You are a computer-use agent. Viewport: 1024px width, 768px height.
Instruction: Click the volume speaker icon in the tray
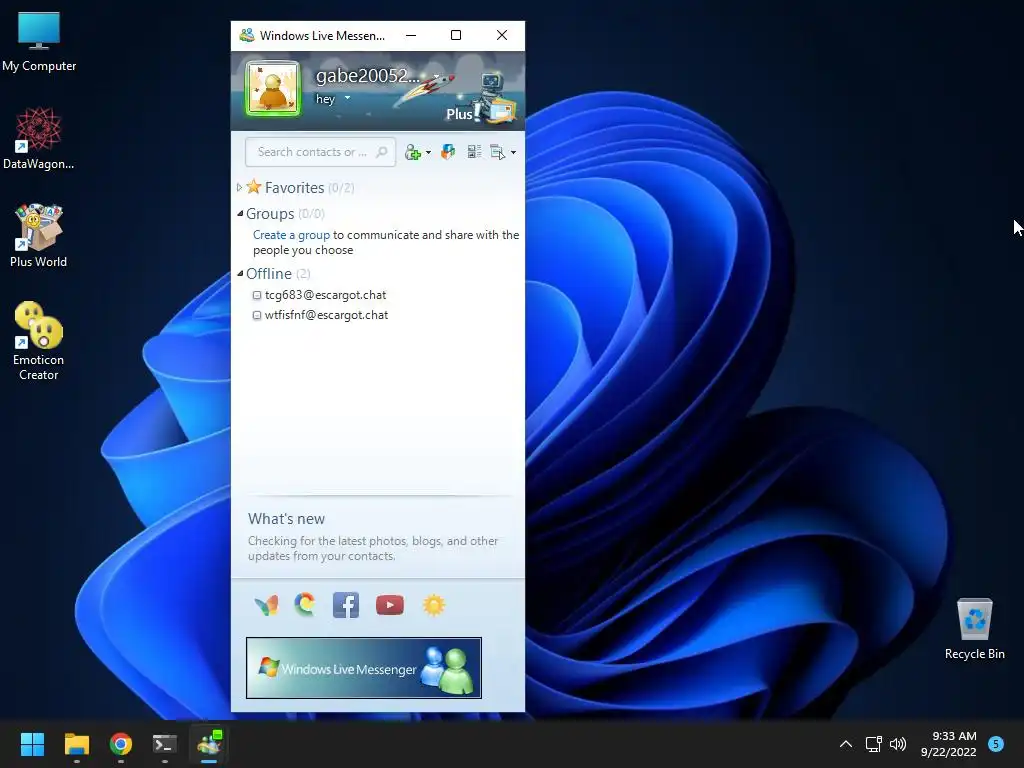tap(898, 744)
